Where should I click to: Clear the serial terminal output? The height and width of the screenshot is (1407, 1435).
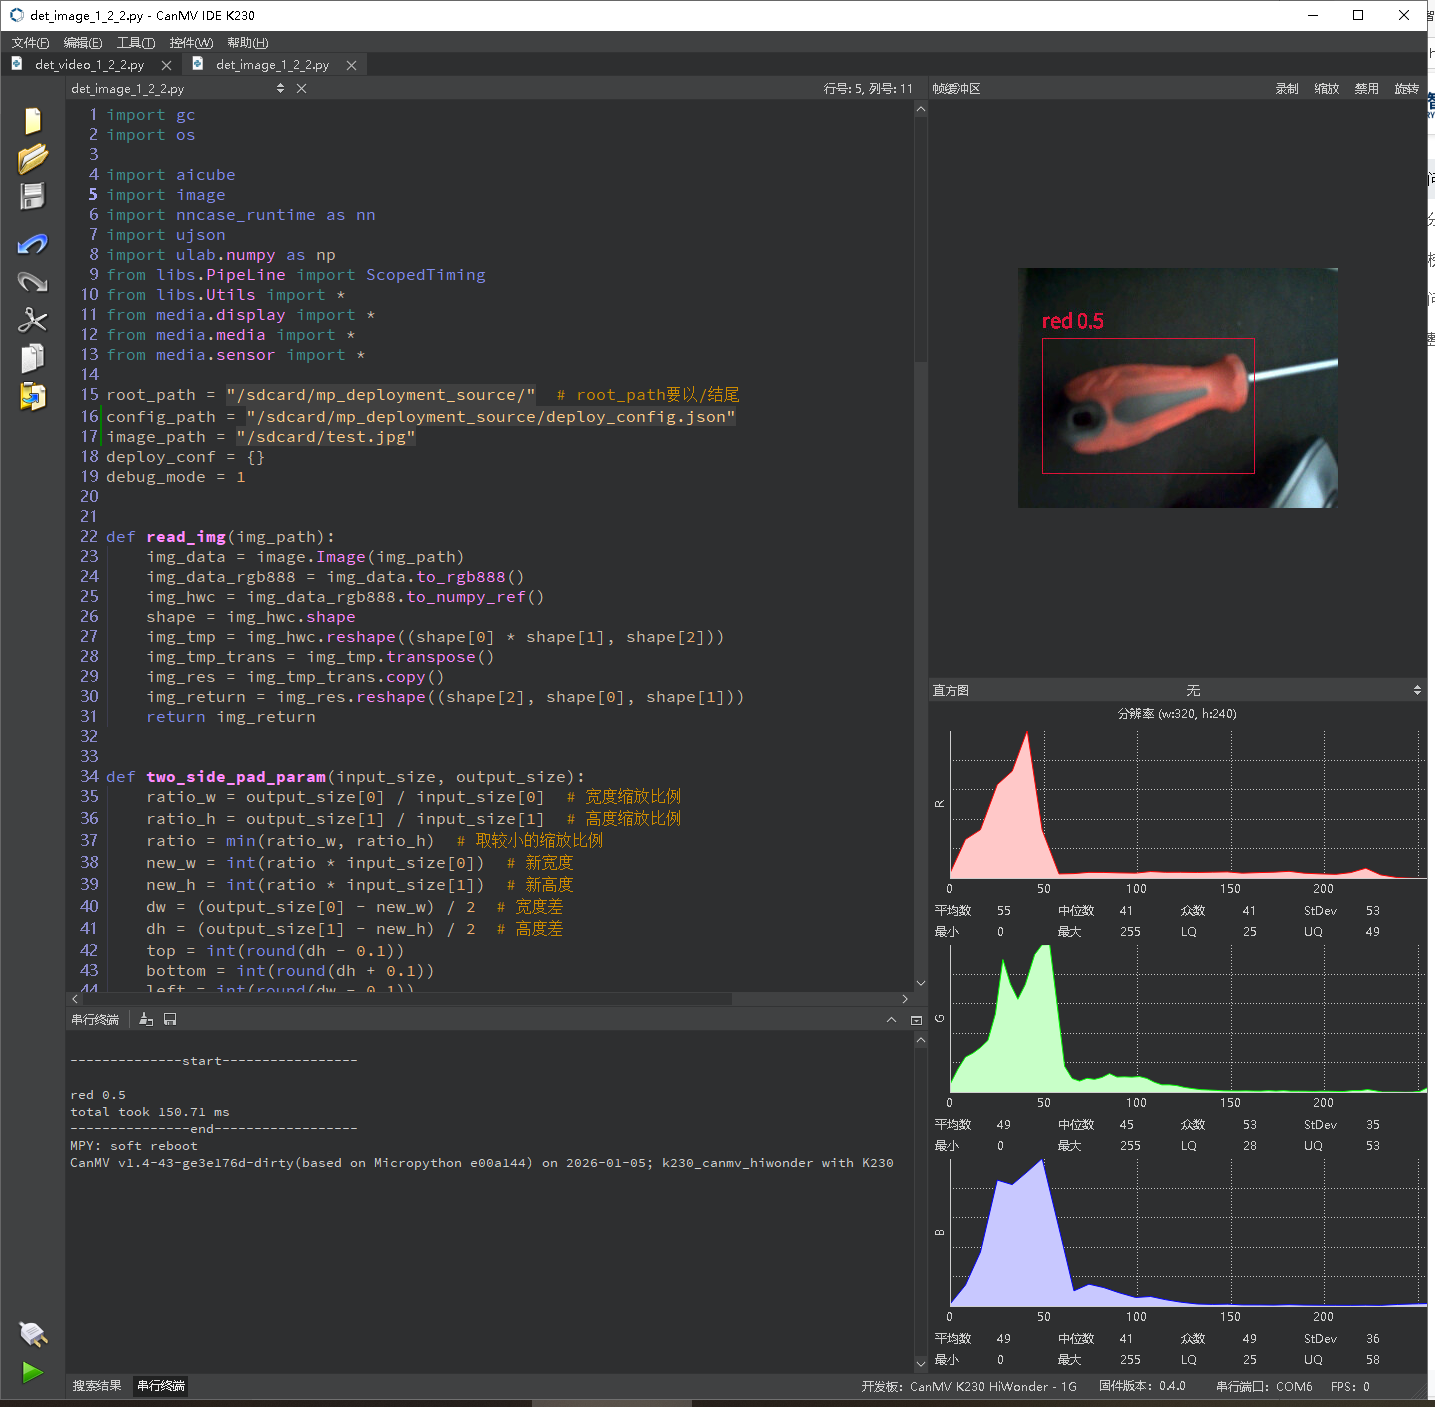point(146,1019)
